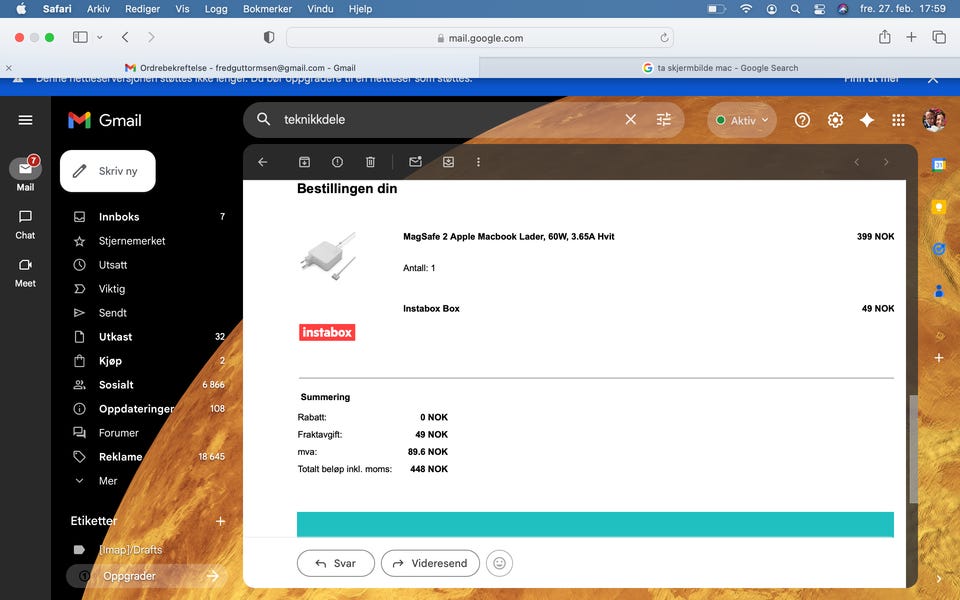Click Oppgrader upgrade button

pos(147,576)
